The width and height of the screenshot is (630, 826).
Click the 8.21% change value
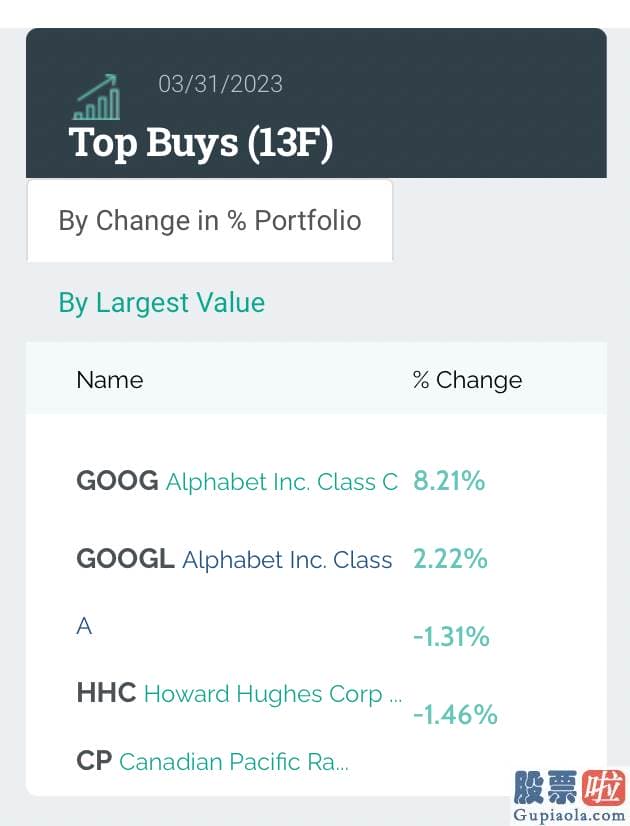[449, 480]
